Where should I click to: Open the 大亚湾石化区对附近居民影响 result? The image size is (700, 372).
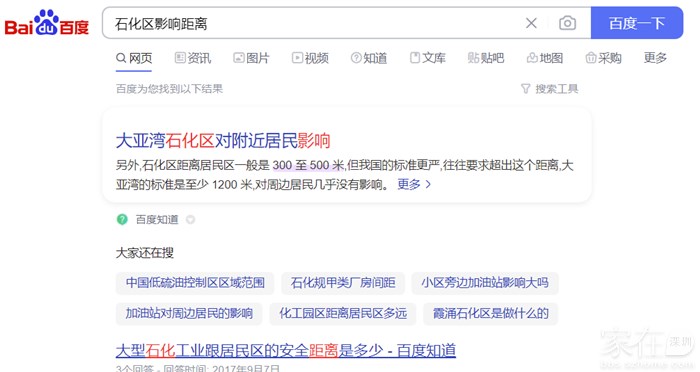[223, 141]
